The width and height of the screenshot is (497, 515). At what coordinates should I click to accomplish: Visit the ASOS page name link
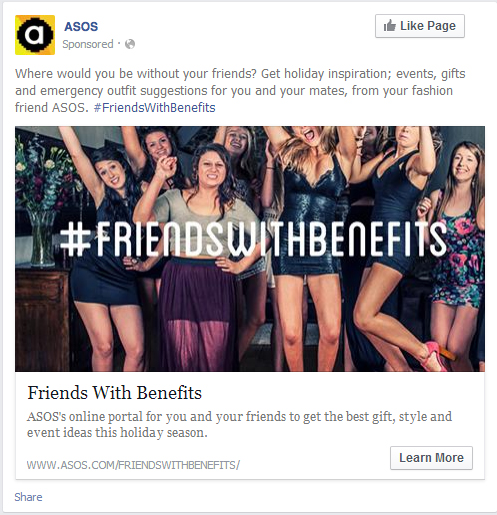coord(81,26)
